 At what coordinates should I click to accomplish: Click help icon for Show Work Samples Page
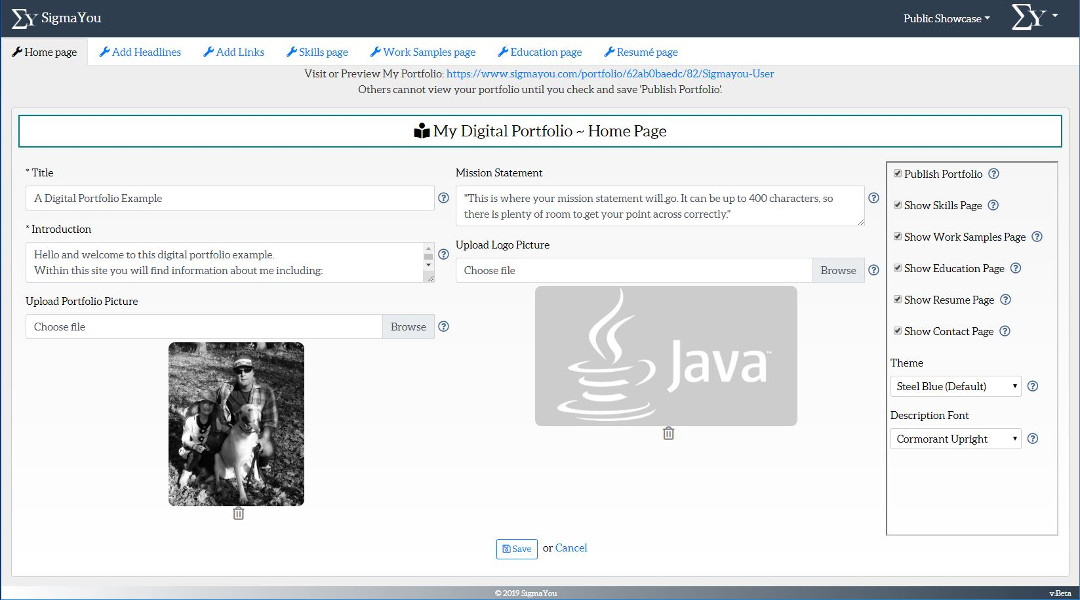(x=1037, y=236)
